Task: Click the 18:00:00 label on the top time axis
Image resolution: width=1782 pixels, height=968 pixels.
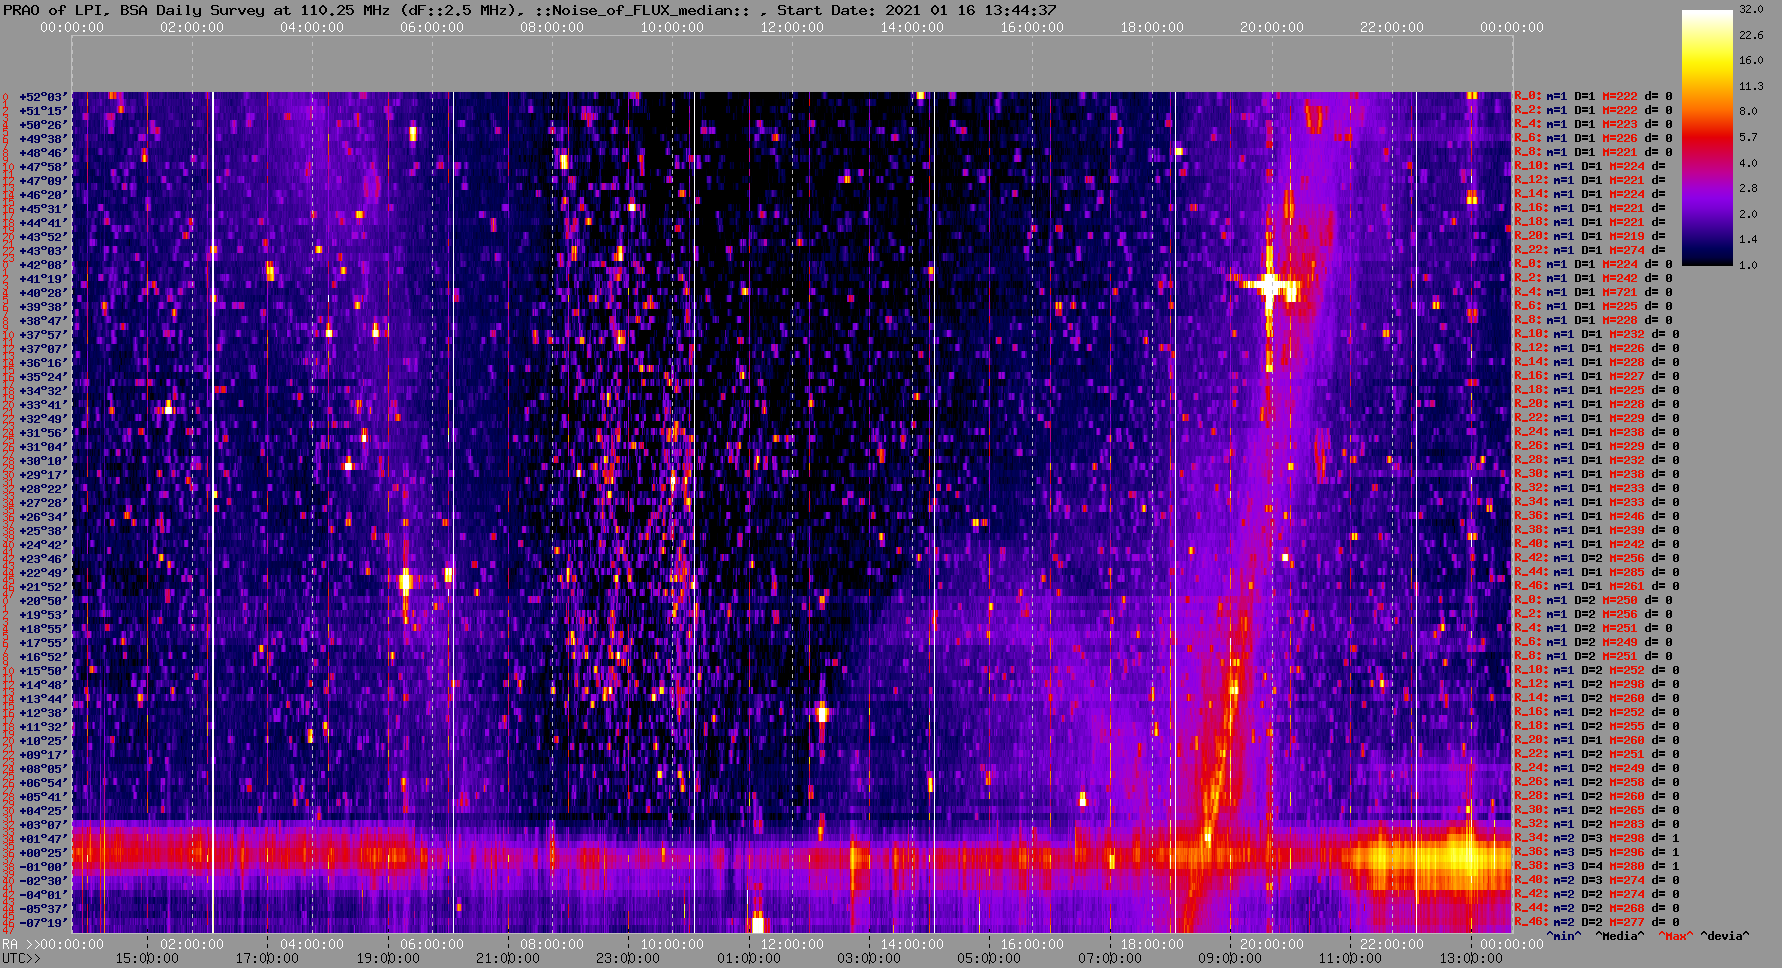Action: [1152, 27]
